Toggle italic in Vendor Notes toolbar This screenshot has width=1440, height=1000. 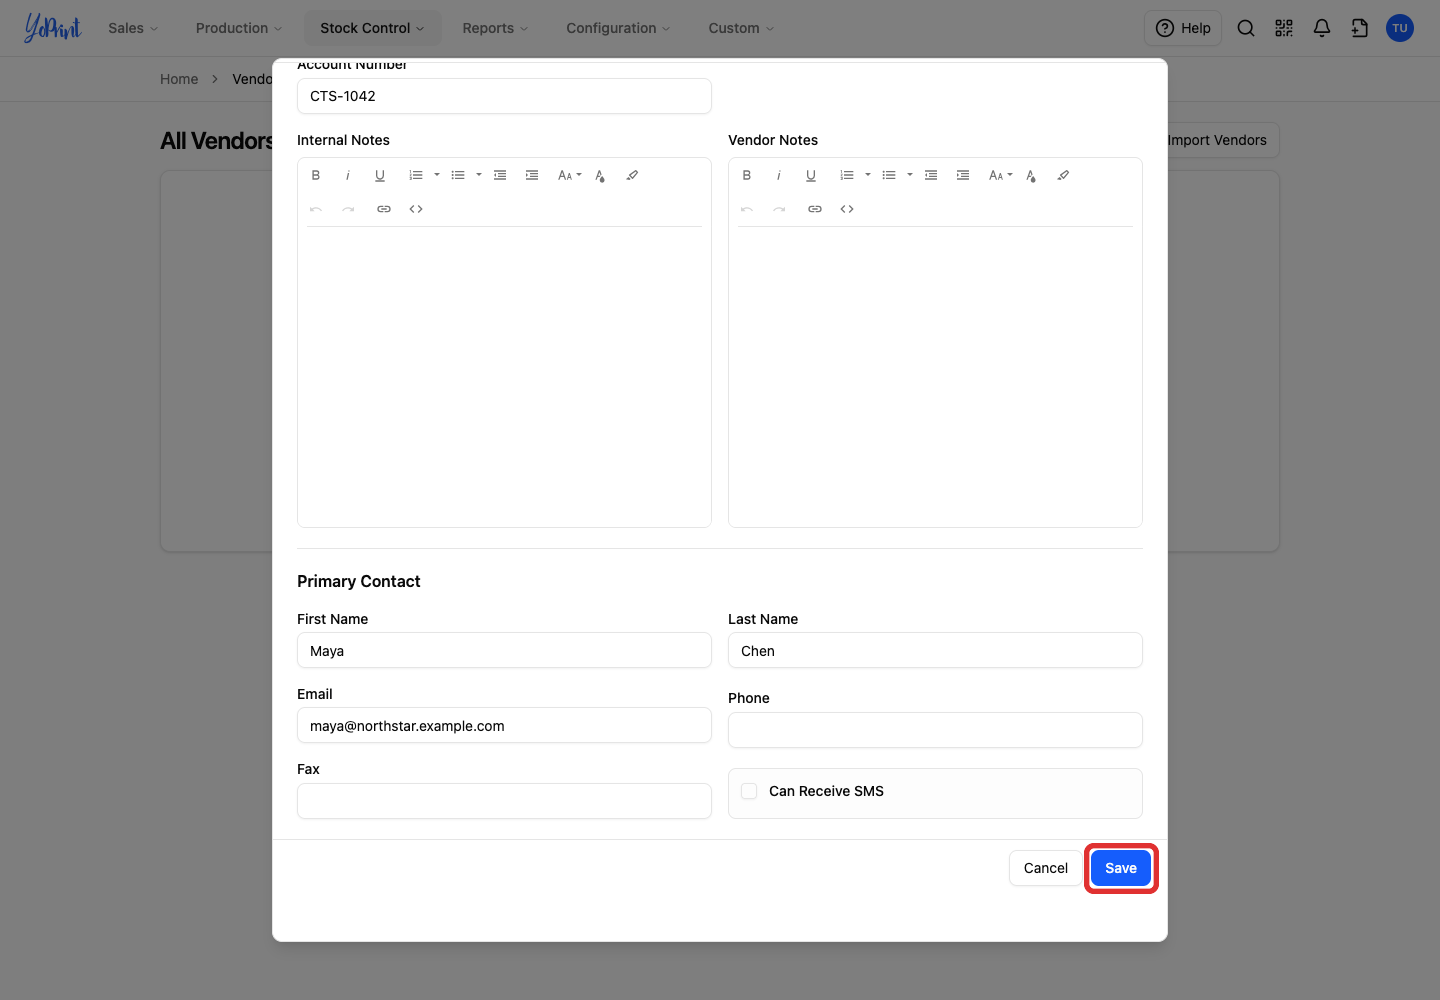click(x=779, y=175)
